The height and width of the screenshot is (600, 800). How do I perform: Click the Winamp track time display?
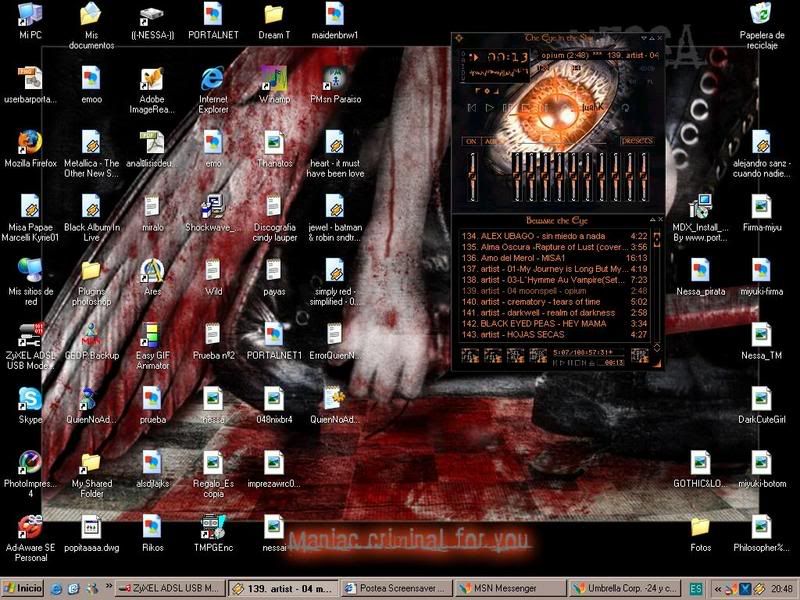tap(507, 57)
